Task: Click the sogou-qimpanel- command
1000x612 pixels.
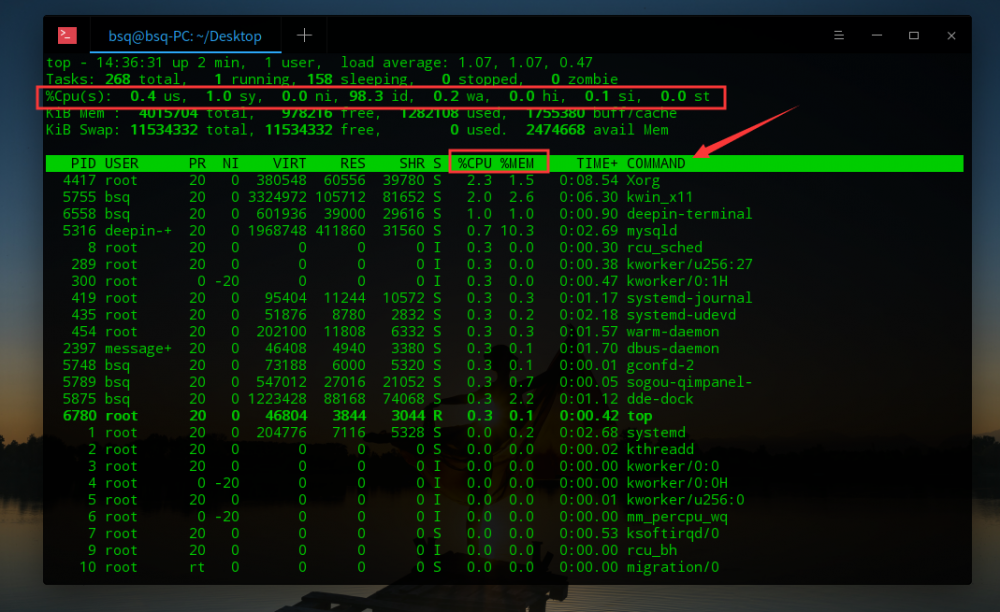Action: point(689,382)
